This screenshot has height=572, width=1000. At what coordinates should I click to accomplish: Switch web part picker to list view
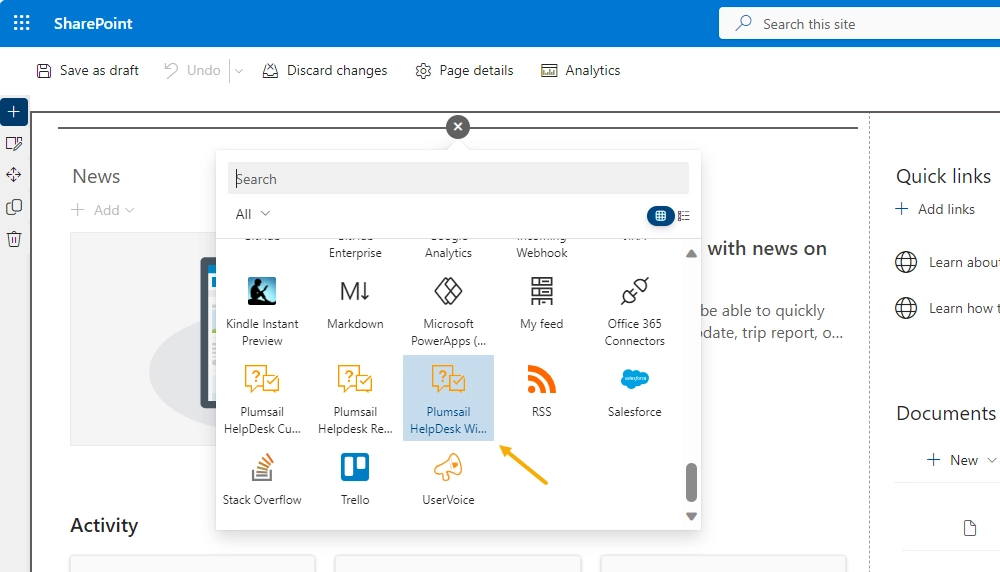684,216
